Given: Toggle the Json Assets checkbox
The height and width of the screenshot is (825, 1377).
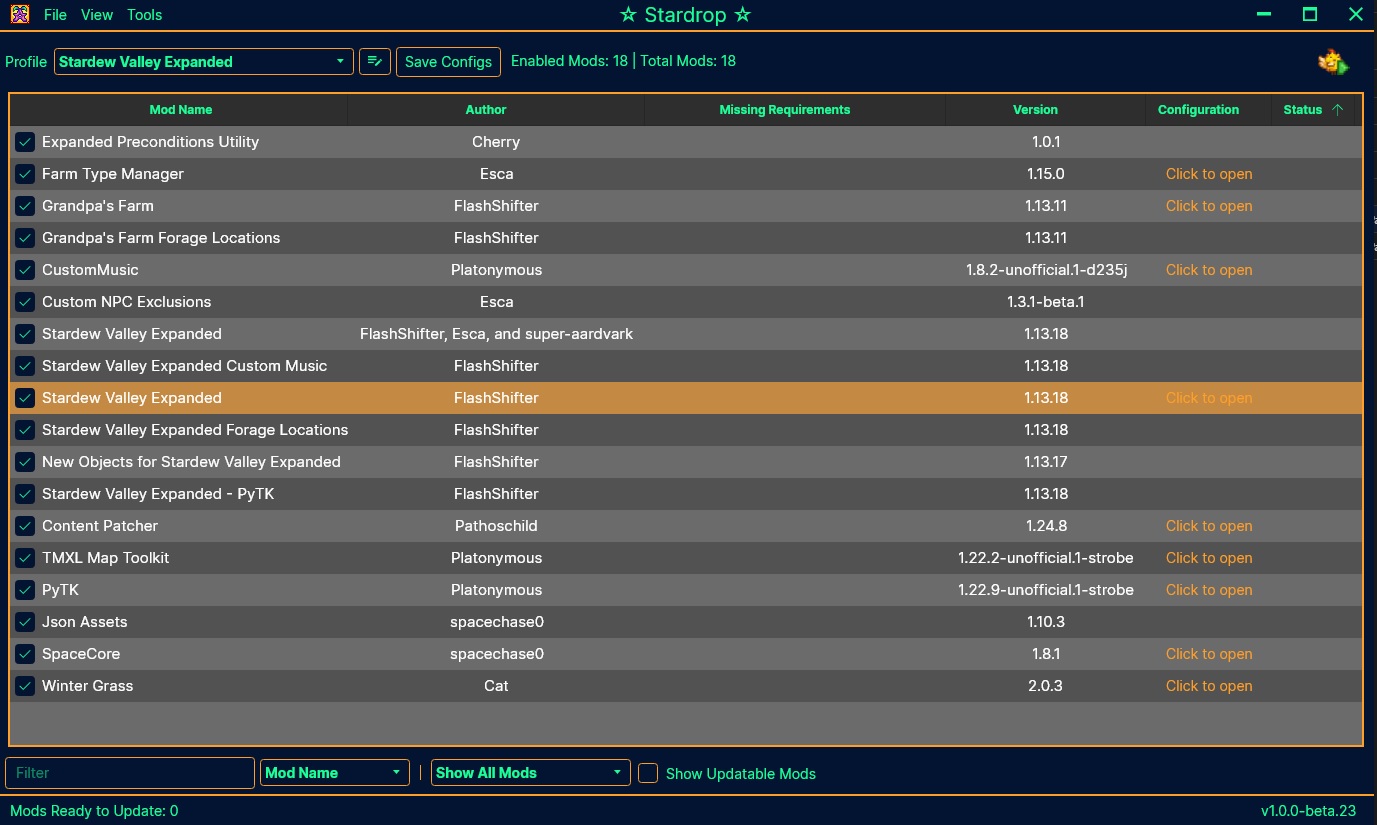Looking at the screenshot, I should [x=25, y=622].
